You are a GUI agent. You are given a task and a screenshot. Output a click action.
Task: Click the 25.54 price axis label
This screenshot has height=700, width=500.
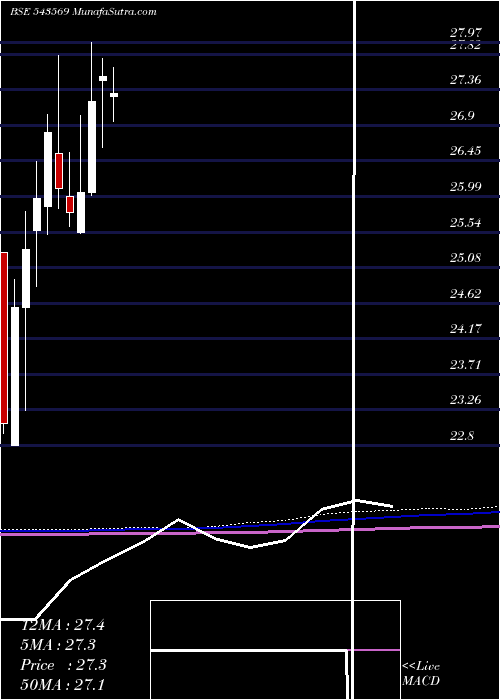click(465, 222)
